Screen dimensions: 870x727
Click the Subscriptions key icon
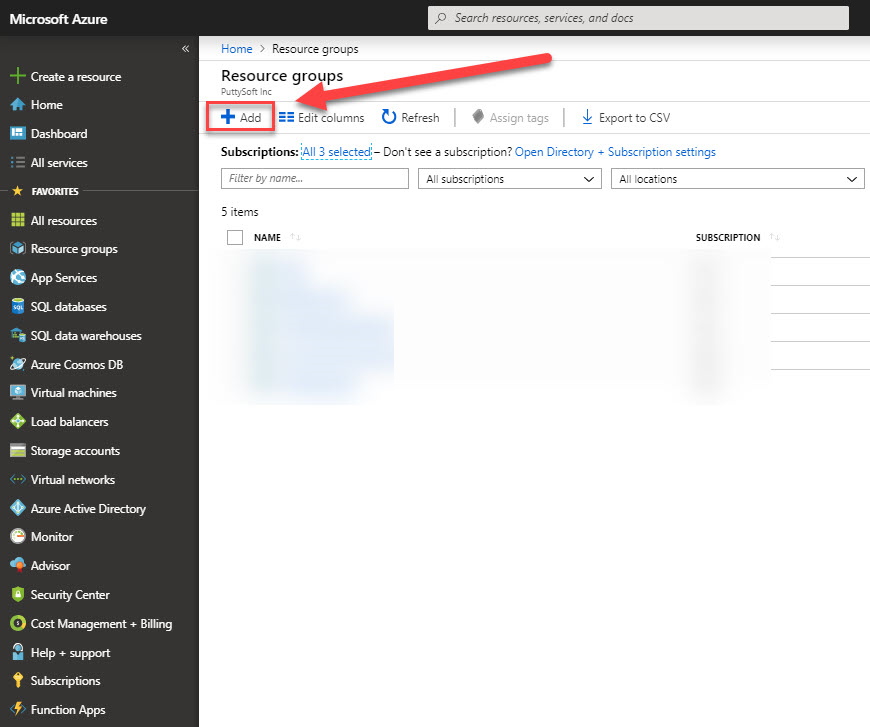coord(18,680)
